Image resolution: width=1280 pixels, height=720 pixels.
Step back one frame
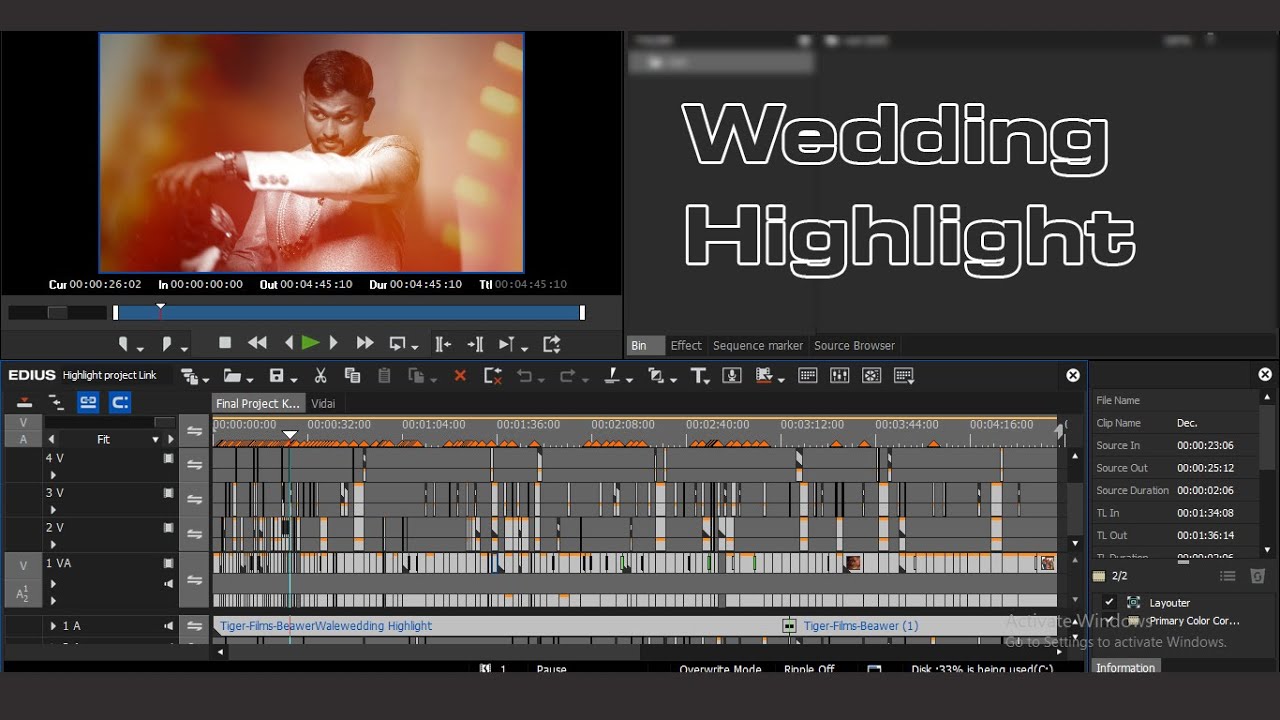(289, 343)
